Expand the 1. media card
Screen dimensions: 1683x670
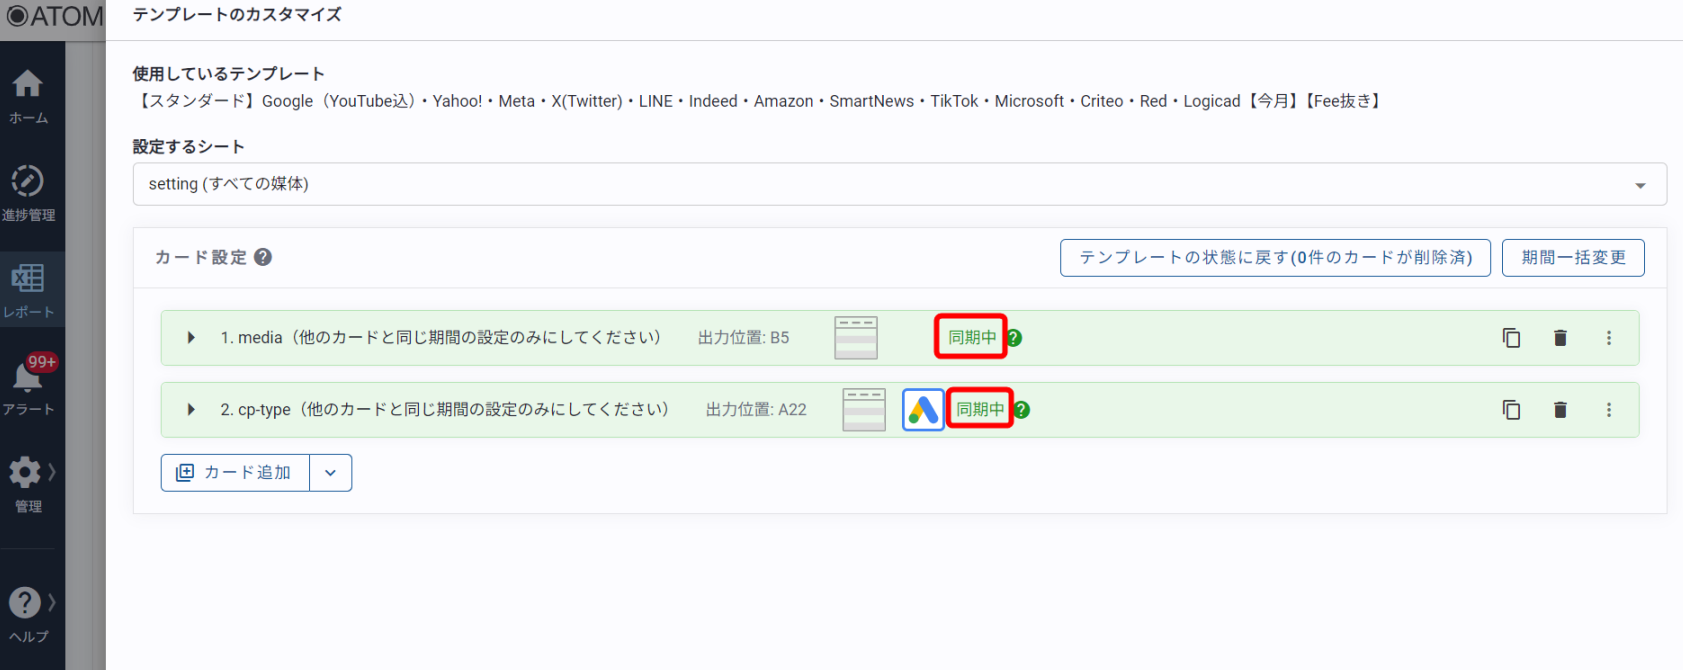191,338
